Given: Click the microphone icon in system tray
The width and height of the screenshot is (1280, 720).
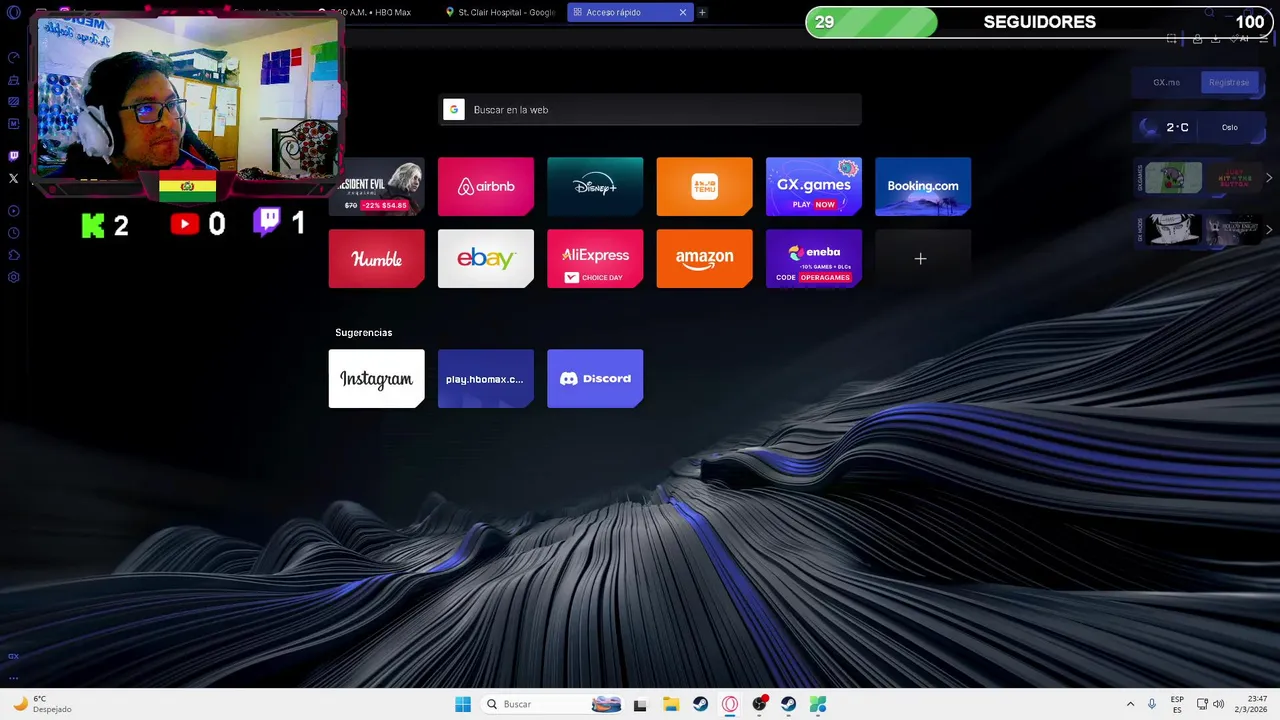Looking at the screenshot, I should pos(1152,704).
